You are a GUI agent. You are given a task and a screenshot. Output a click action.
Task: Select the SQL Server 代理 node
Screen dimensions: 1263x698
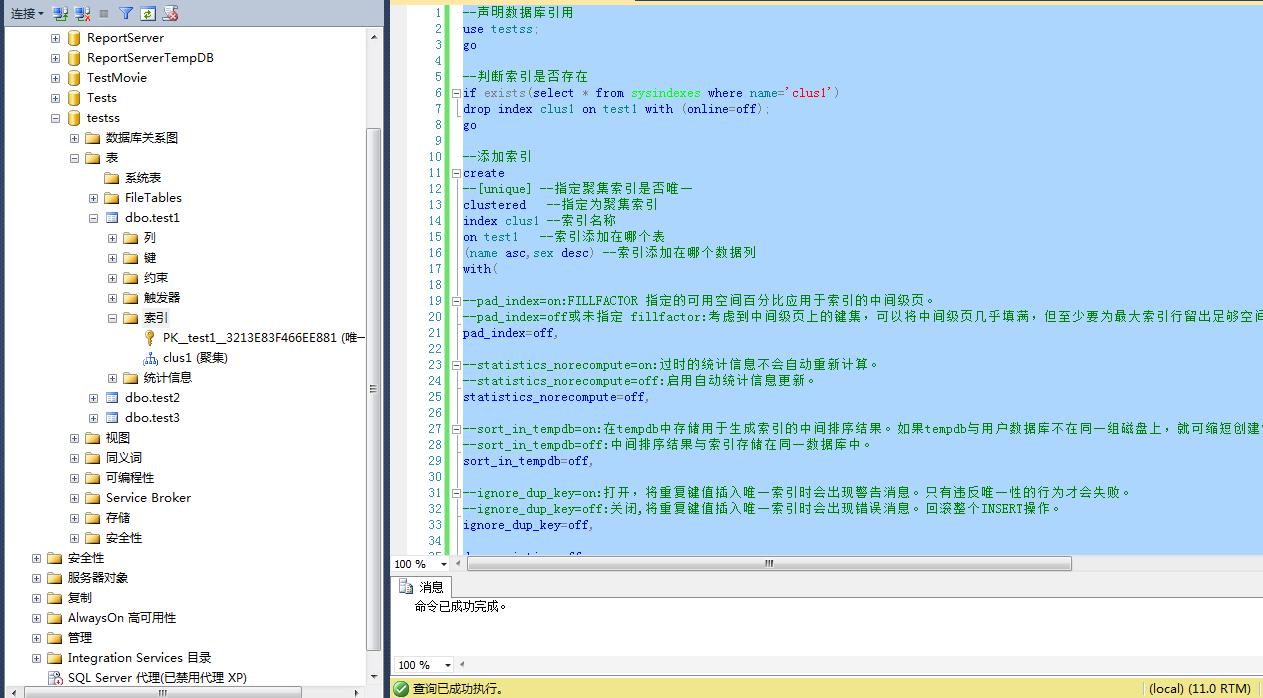[x=156, y=678]
